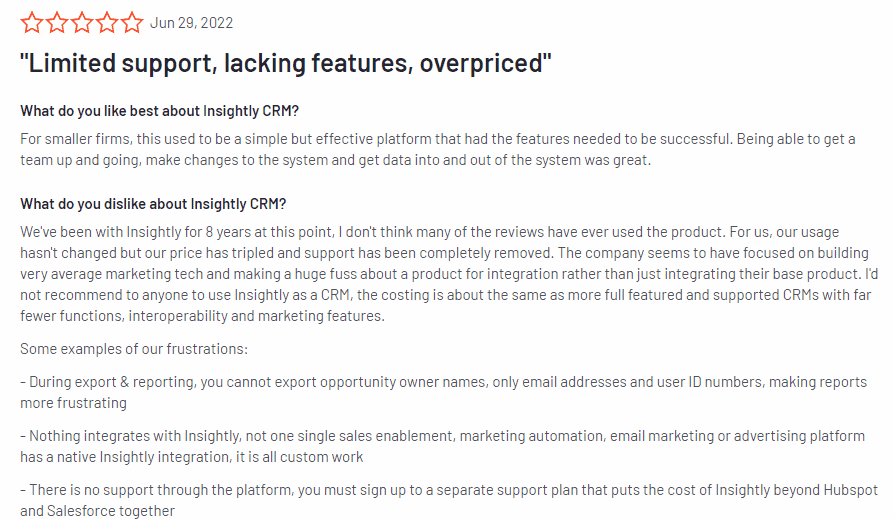Click the Jun 29, 2022 review date
This screenshot has height=519, width=895.
click(x=191, y=23)
